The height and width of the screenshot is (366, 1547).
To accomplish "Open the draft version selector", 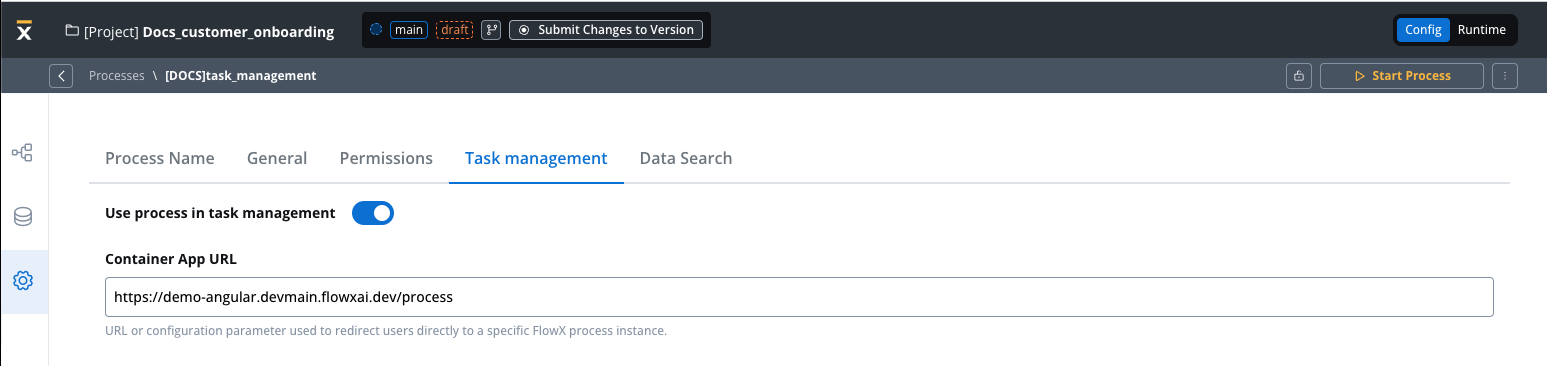I will click(455, 30).
